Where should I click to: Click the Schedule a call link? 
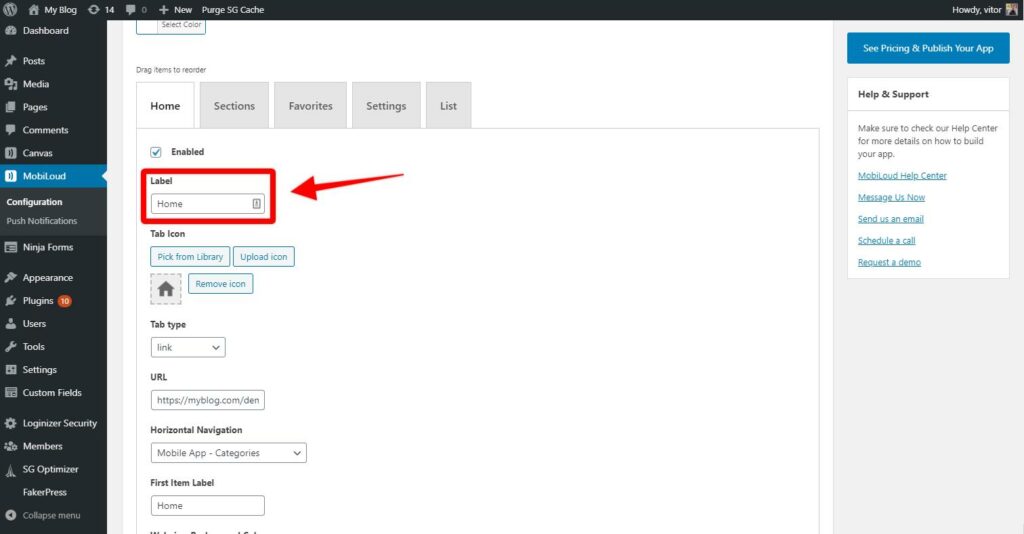(886, 241)
